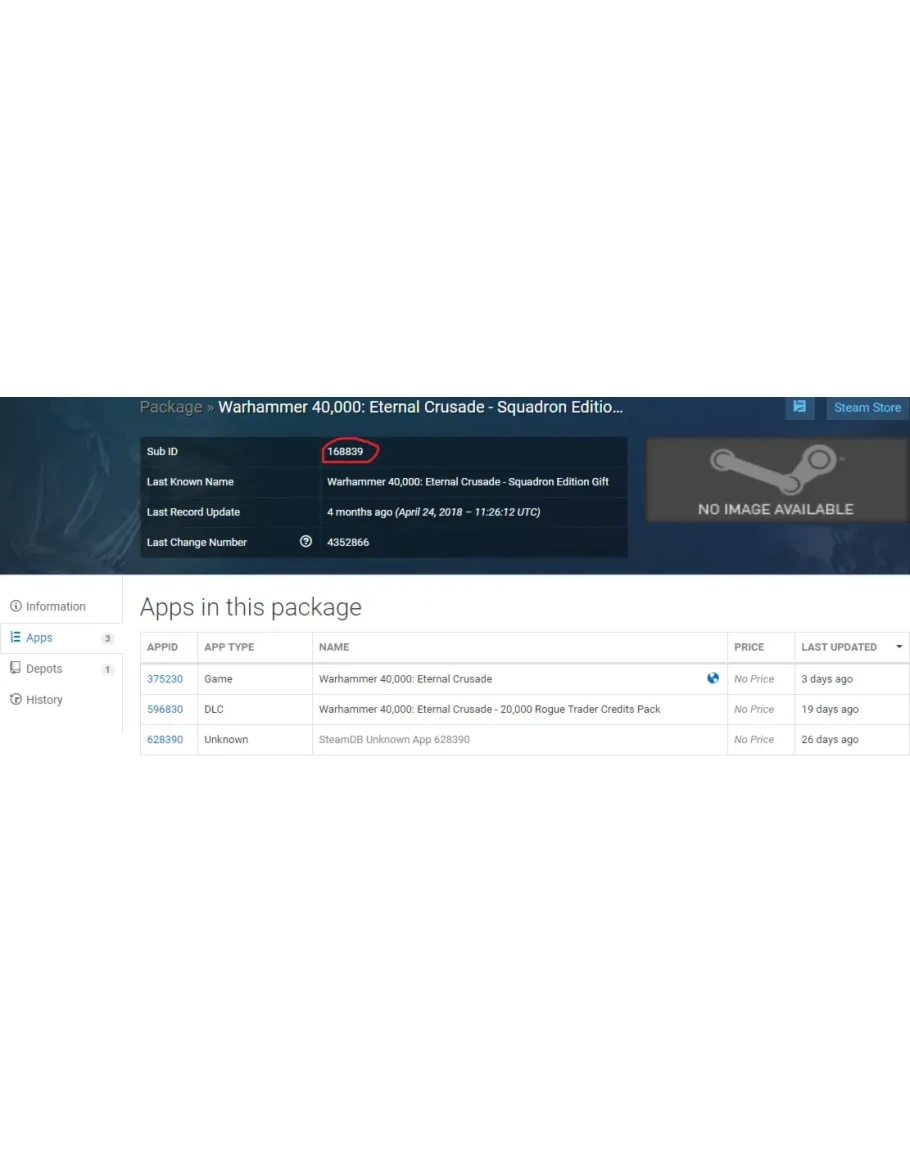
Task: Click the globe icon in Eternal Crusade row
Action: pos(713,678)
